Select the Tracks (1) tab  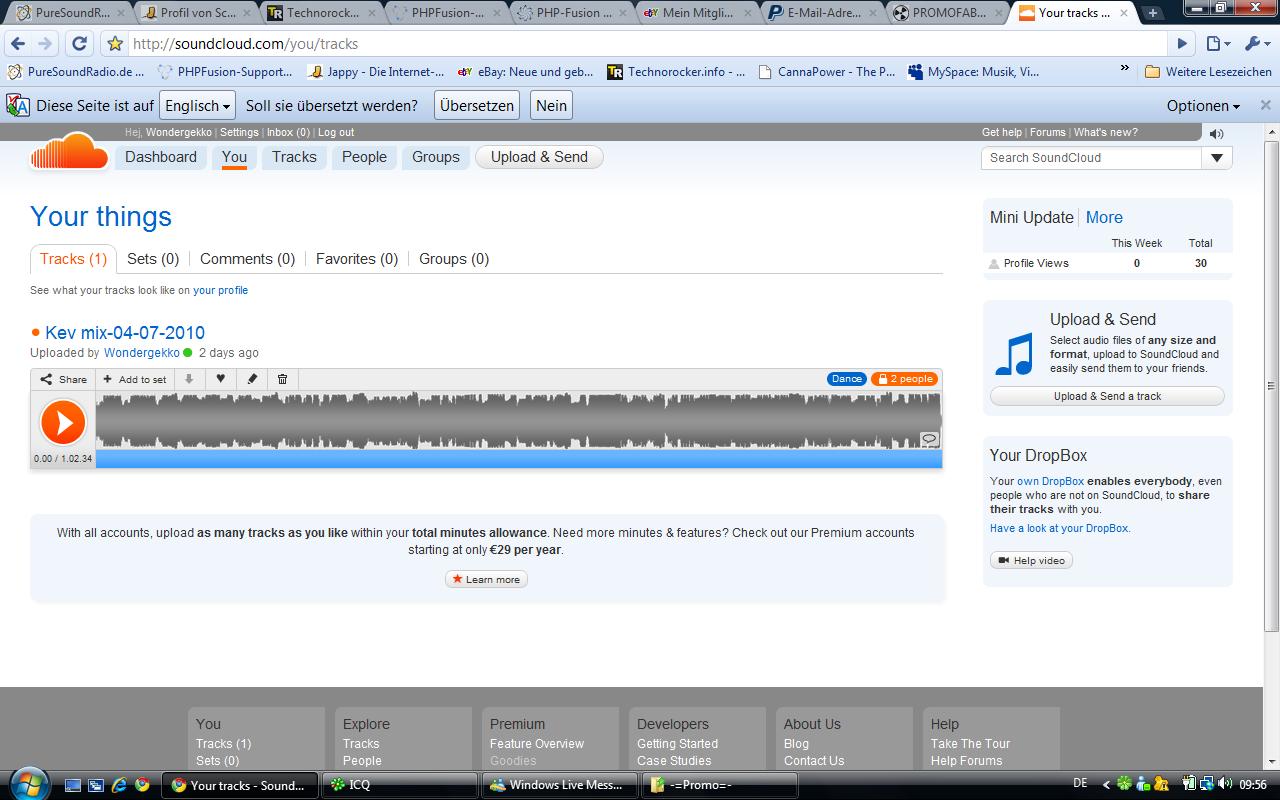point(73,259)
